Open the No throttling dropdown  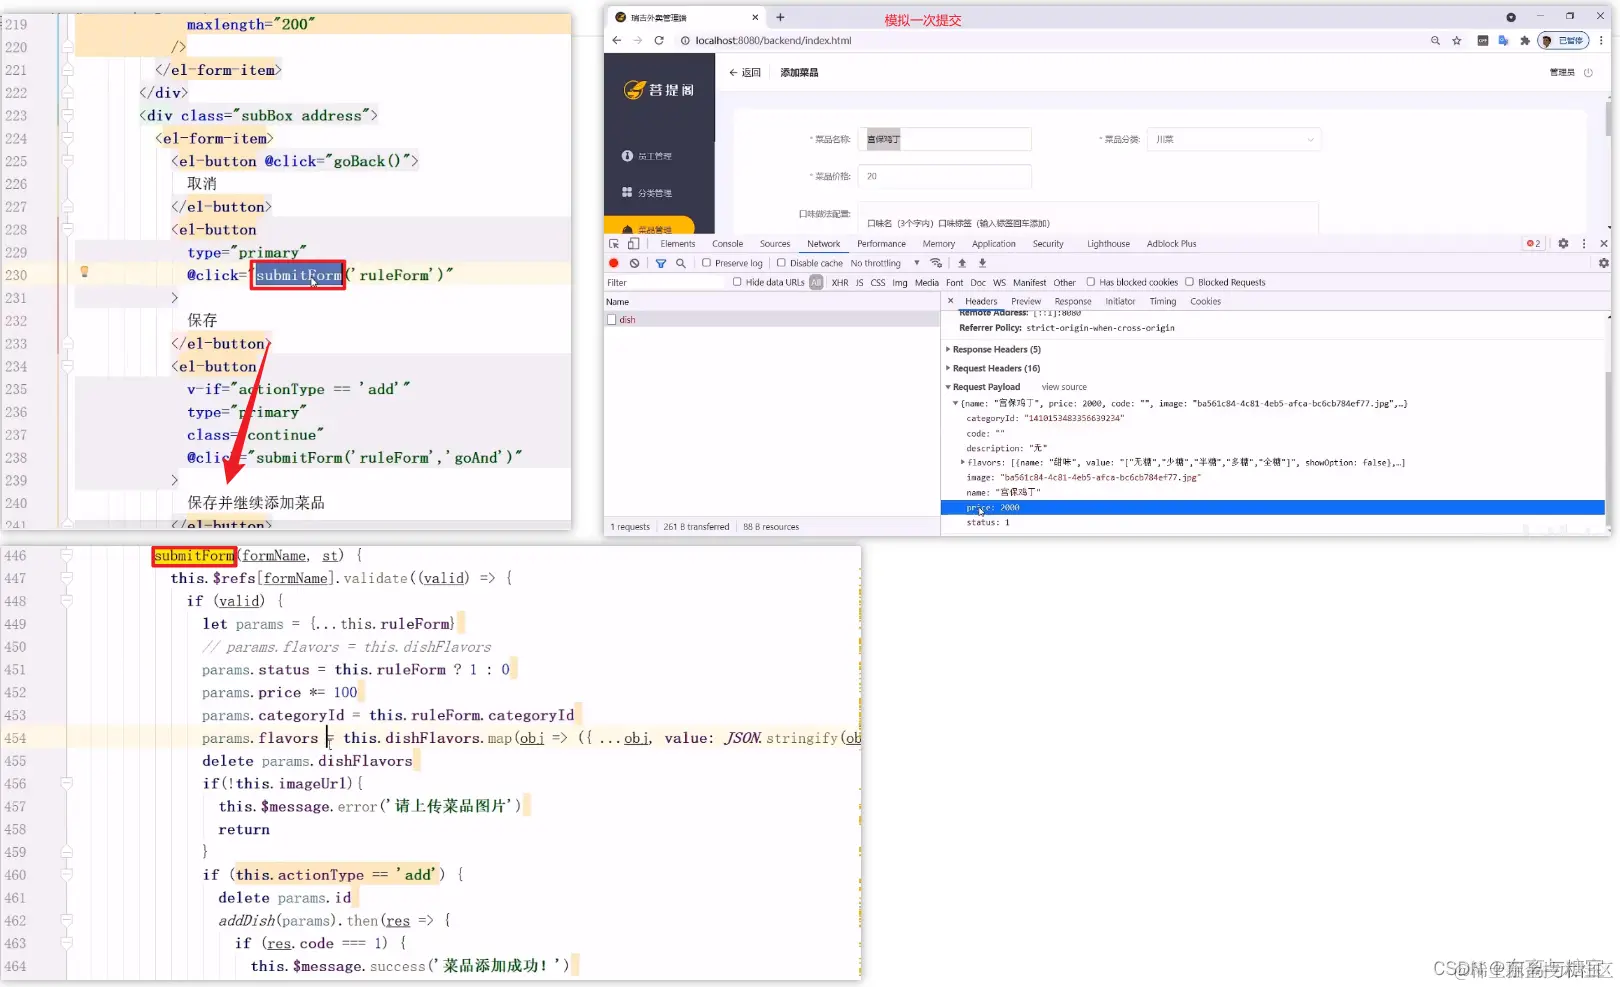pos(884,264)
